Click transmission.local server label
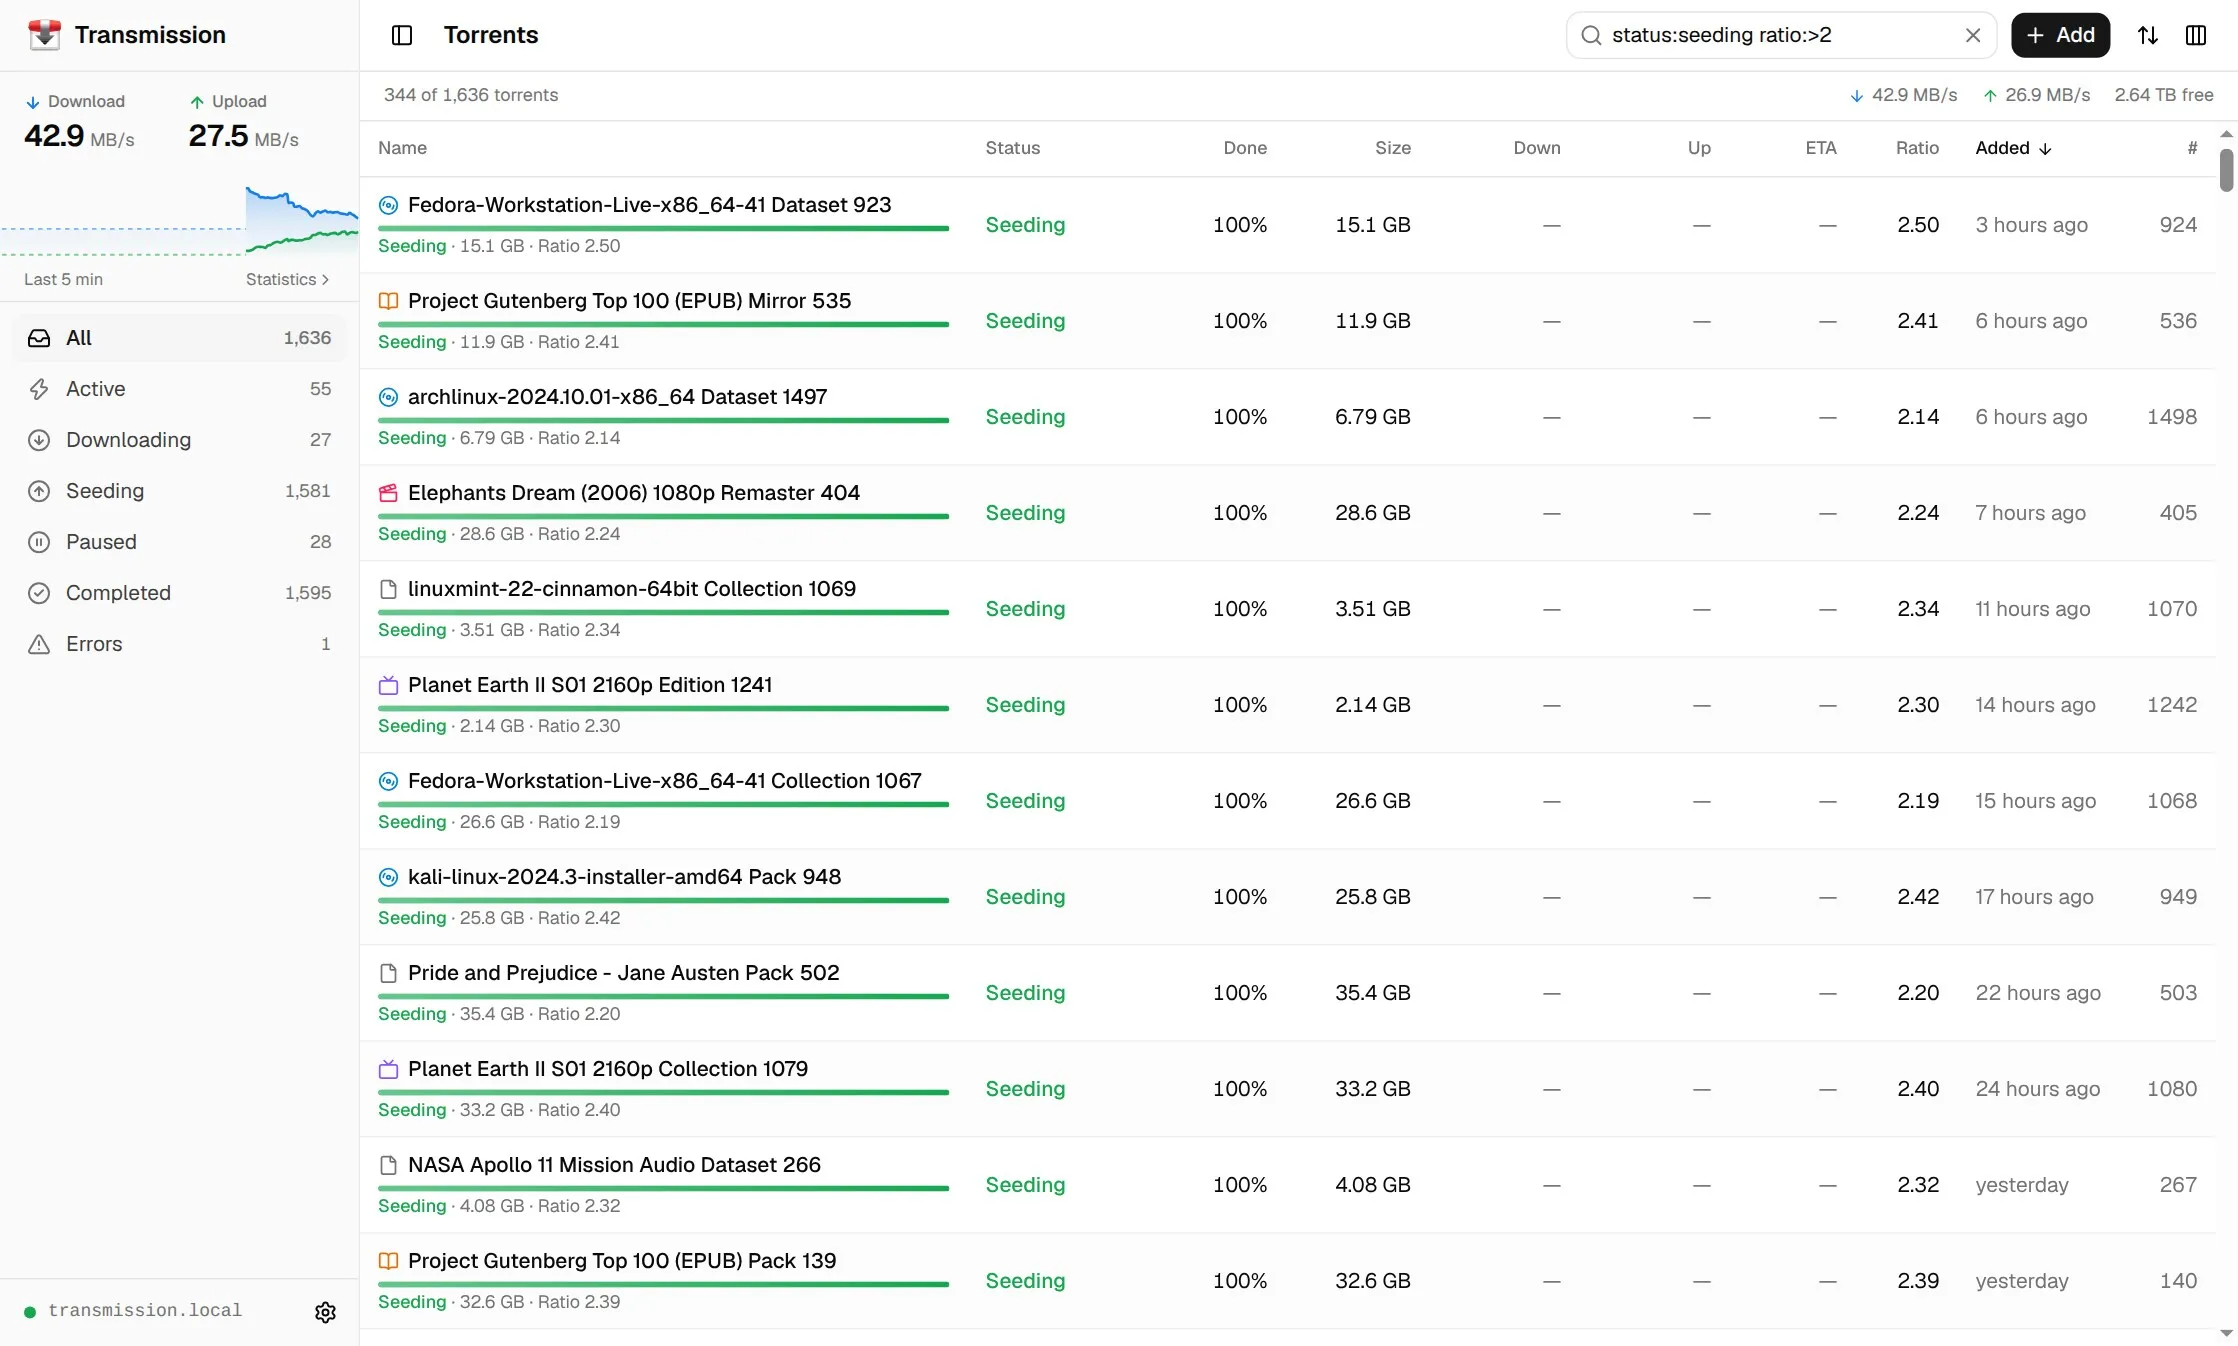This screenshot has height=1346, width=2238. point(145,1311)
